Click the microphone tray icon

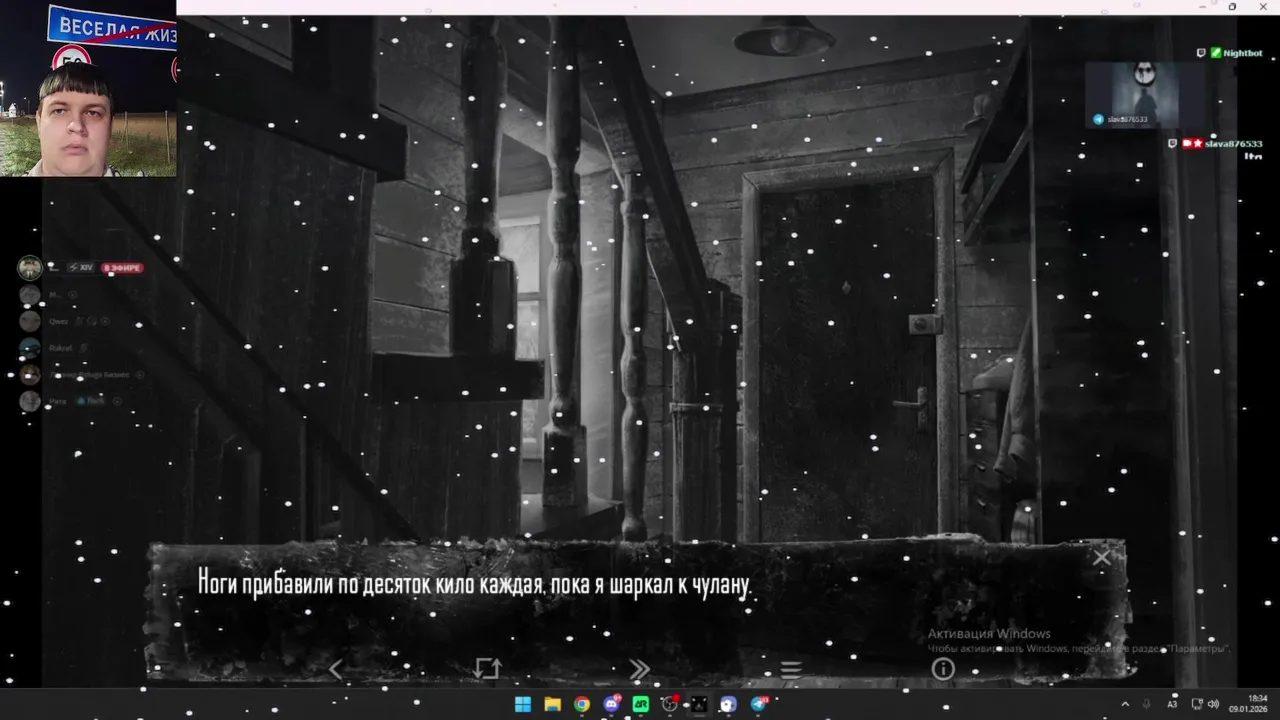(1147, 704)
